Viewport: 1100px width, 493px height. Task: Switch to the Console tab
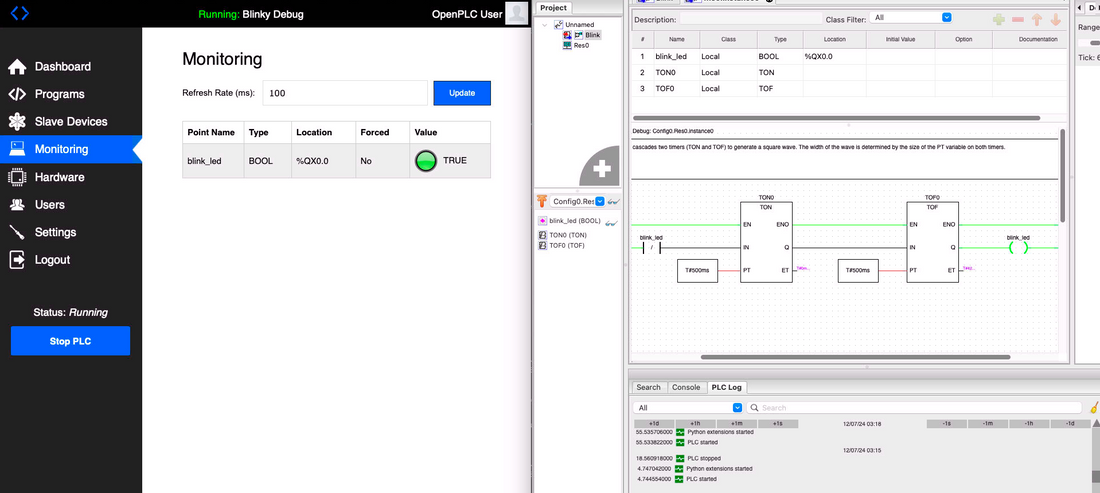[685, 387]
